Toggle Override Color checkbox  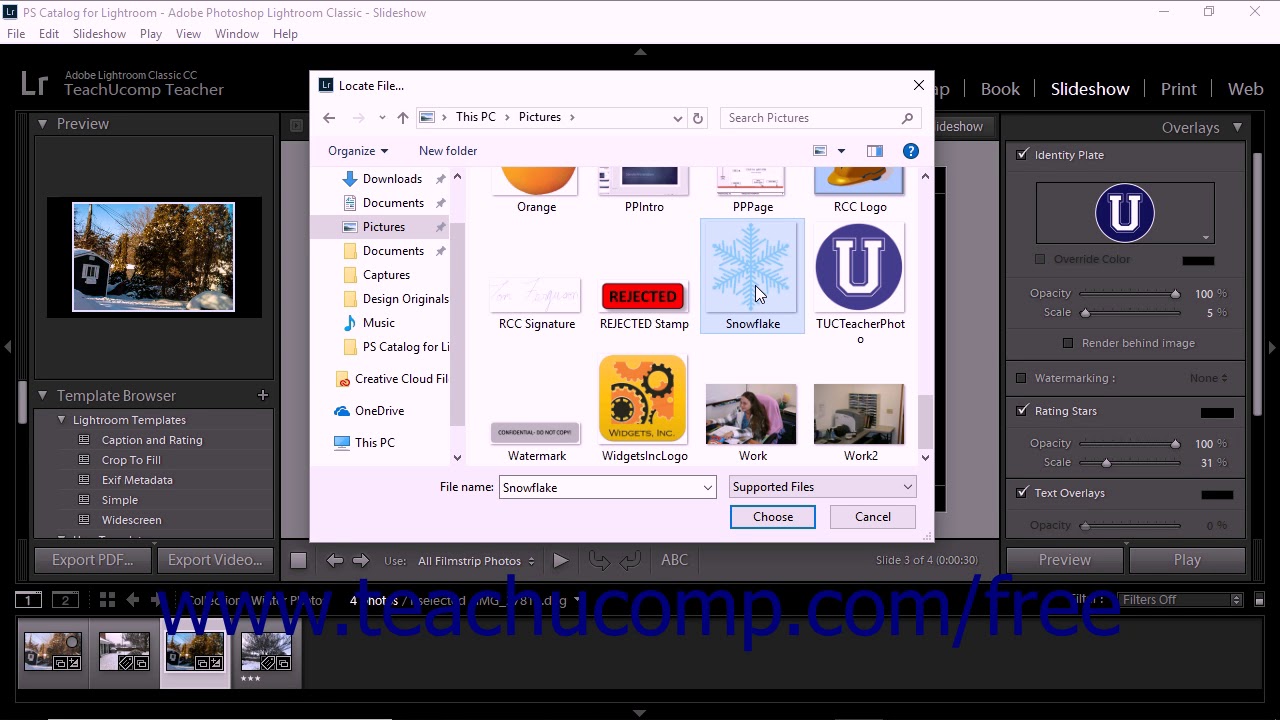(1040, 259)
